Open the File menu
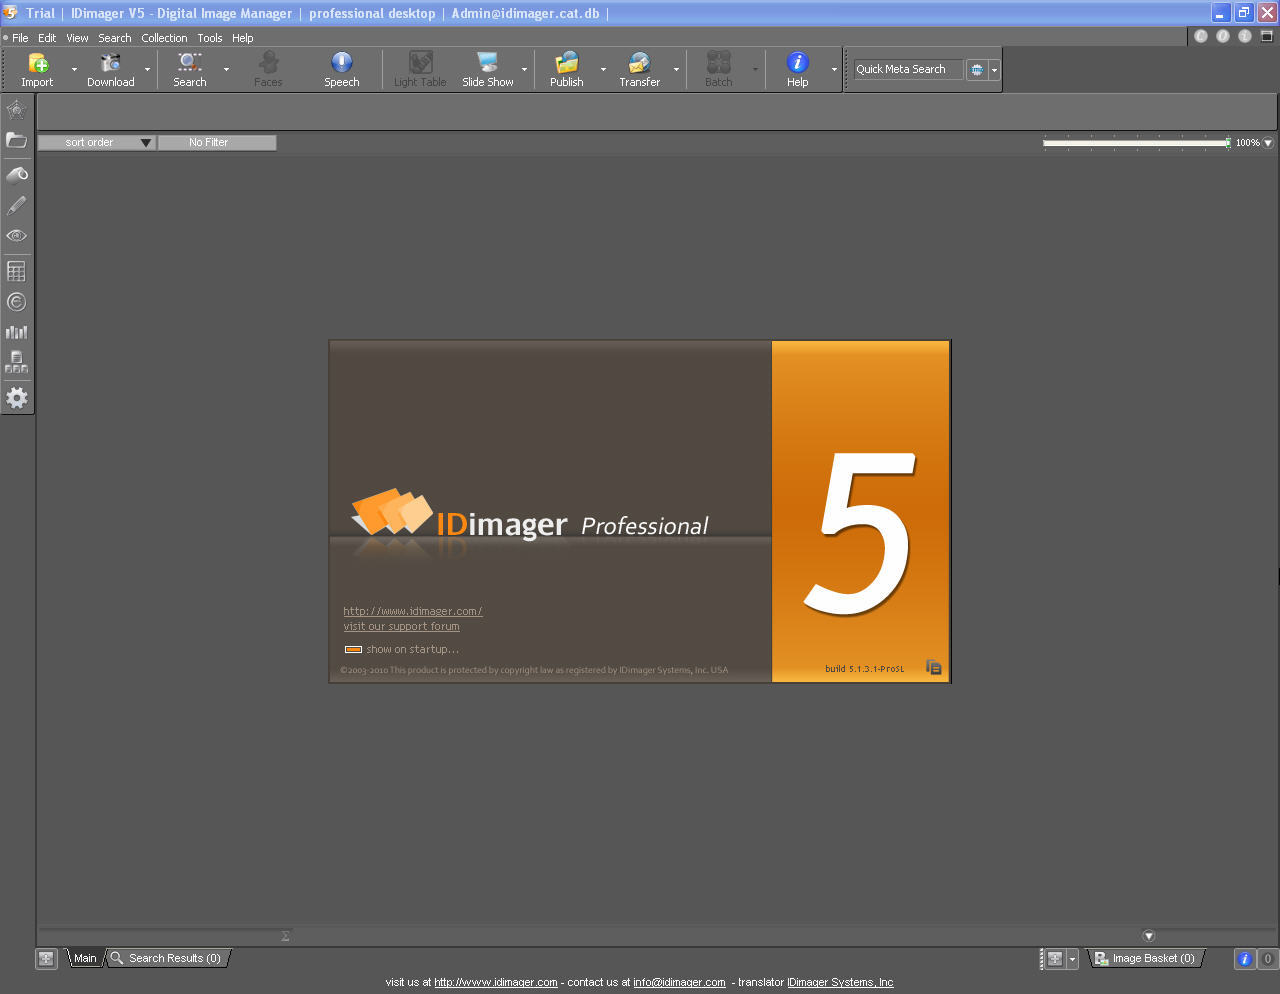This screenshot has height=994, width=1280. click(20, 38)
